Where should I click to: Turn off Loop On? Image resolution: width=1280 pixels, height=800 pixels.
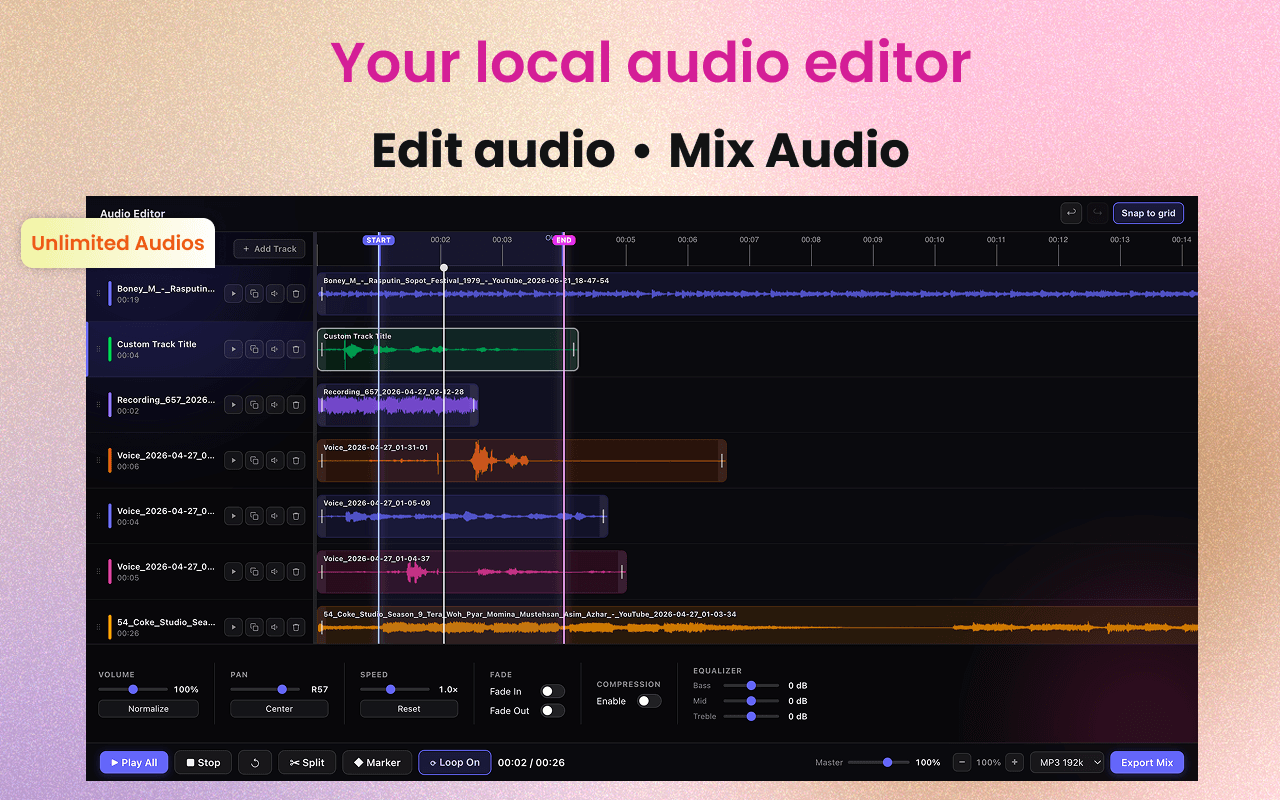point(455,762)
